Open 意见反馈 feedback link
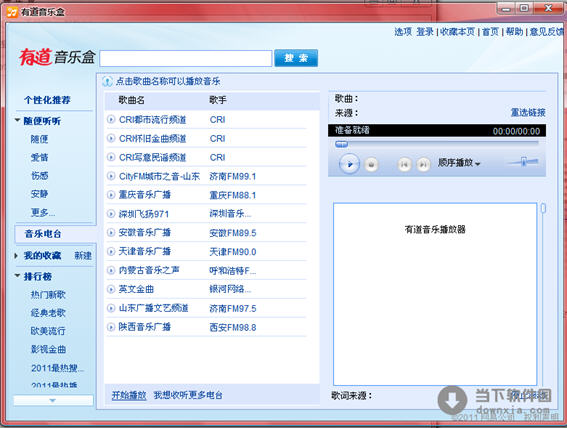The height and width of the screenshot is (428, 567). click(547, 32)
